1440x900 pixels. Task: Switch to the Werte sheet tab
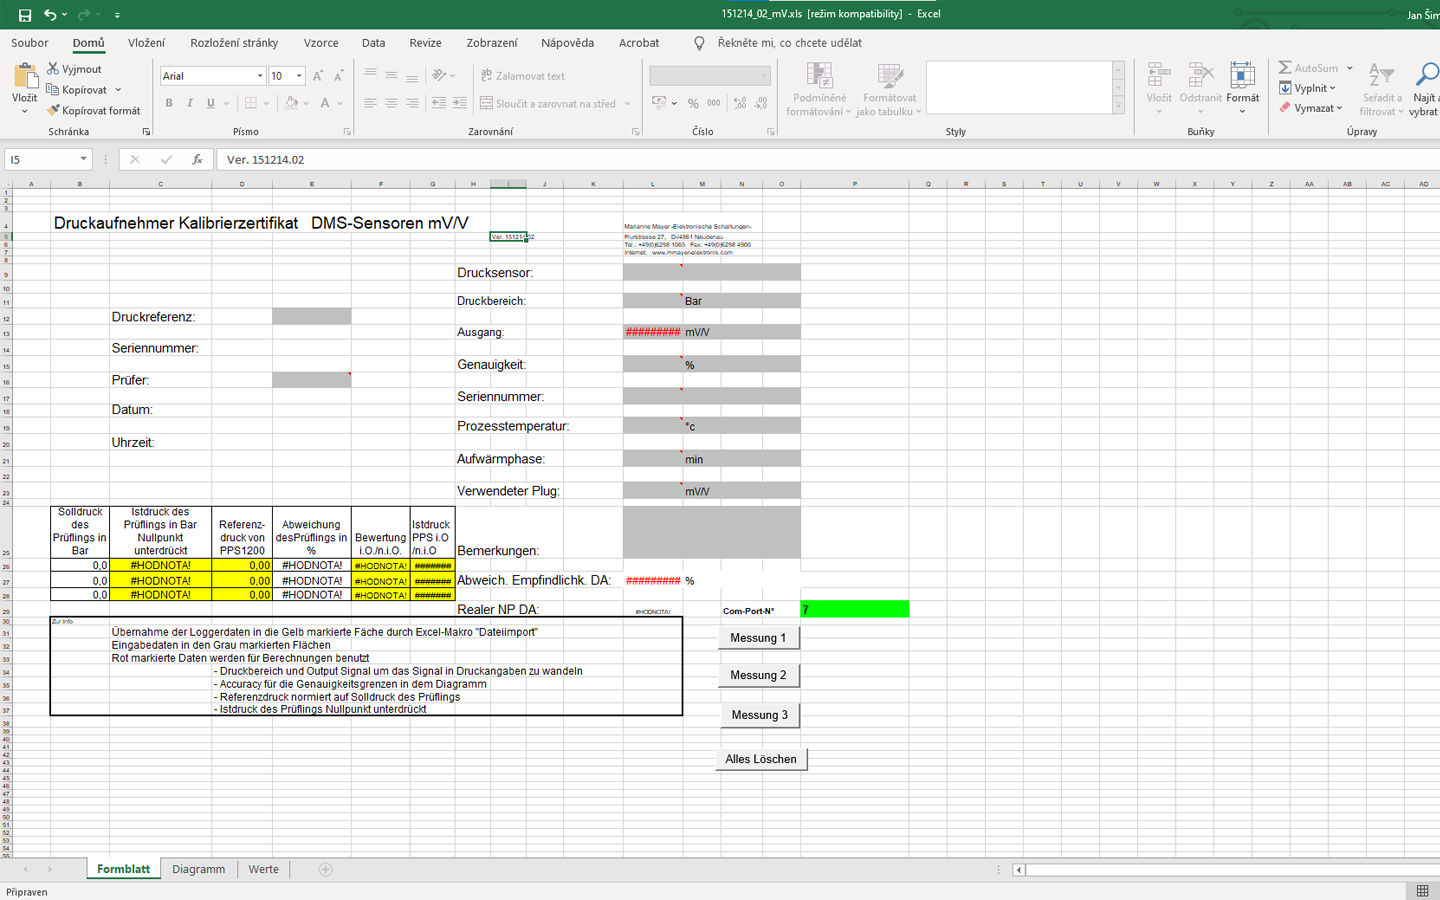point(264,869)
